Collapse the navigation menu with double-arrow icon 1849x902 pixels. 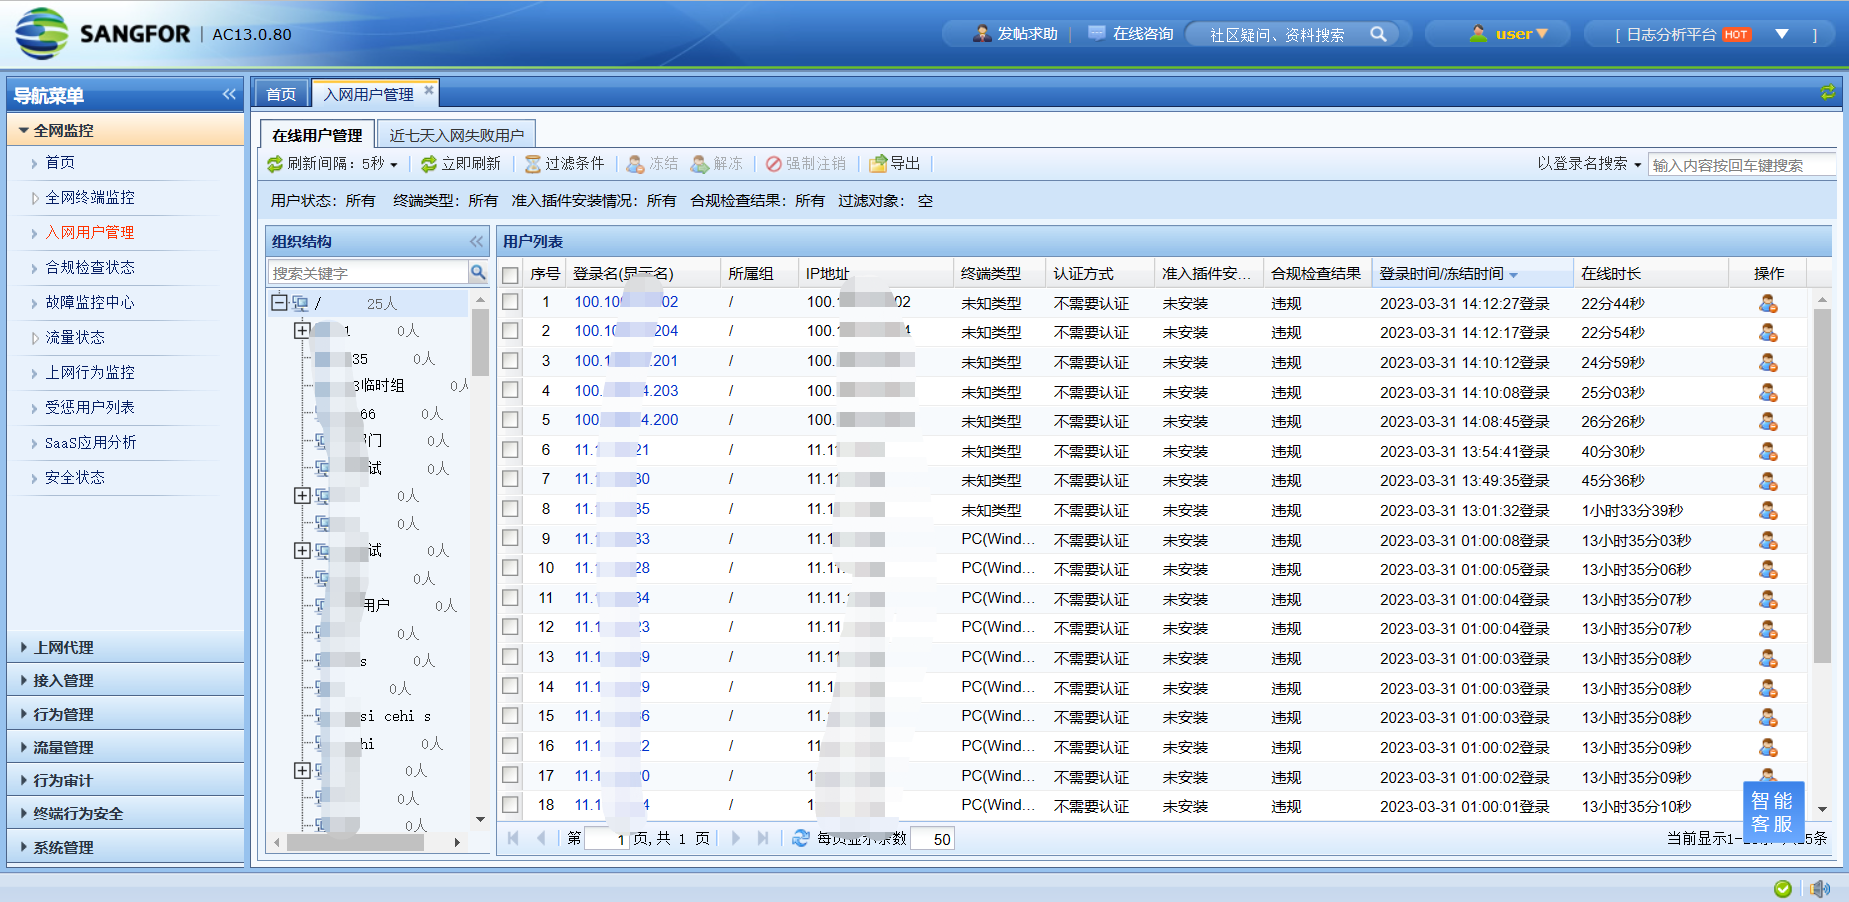229,95
